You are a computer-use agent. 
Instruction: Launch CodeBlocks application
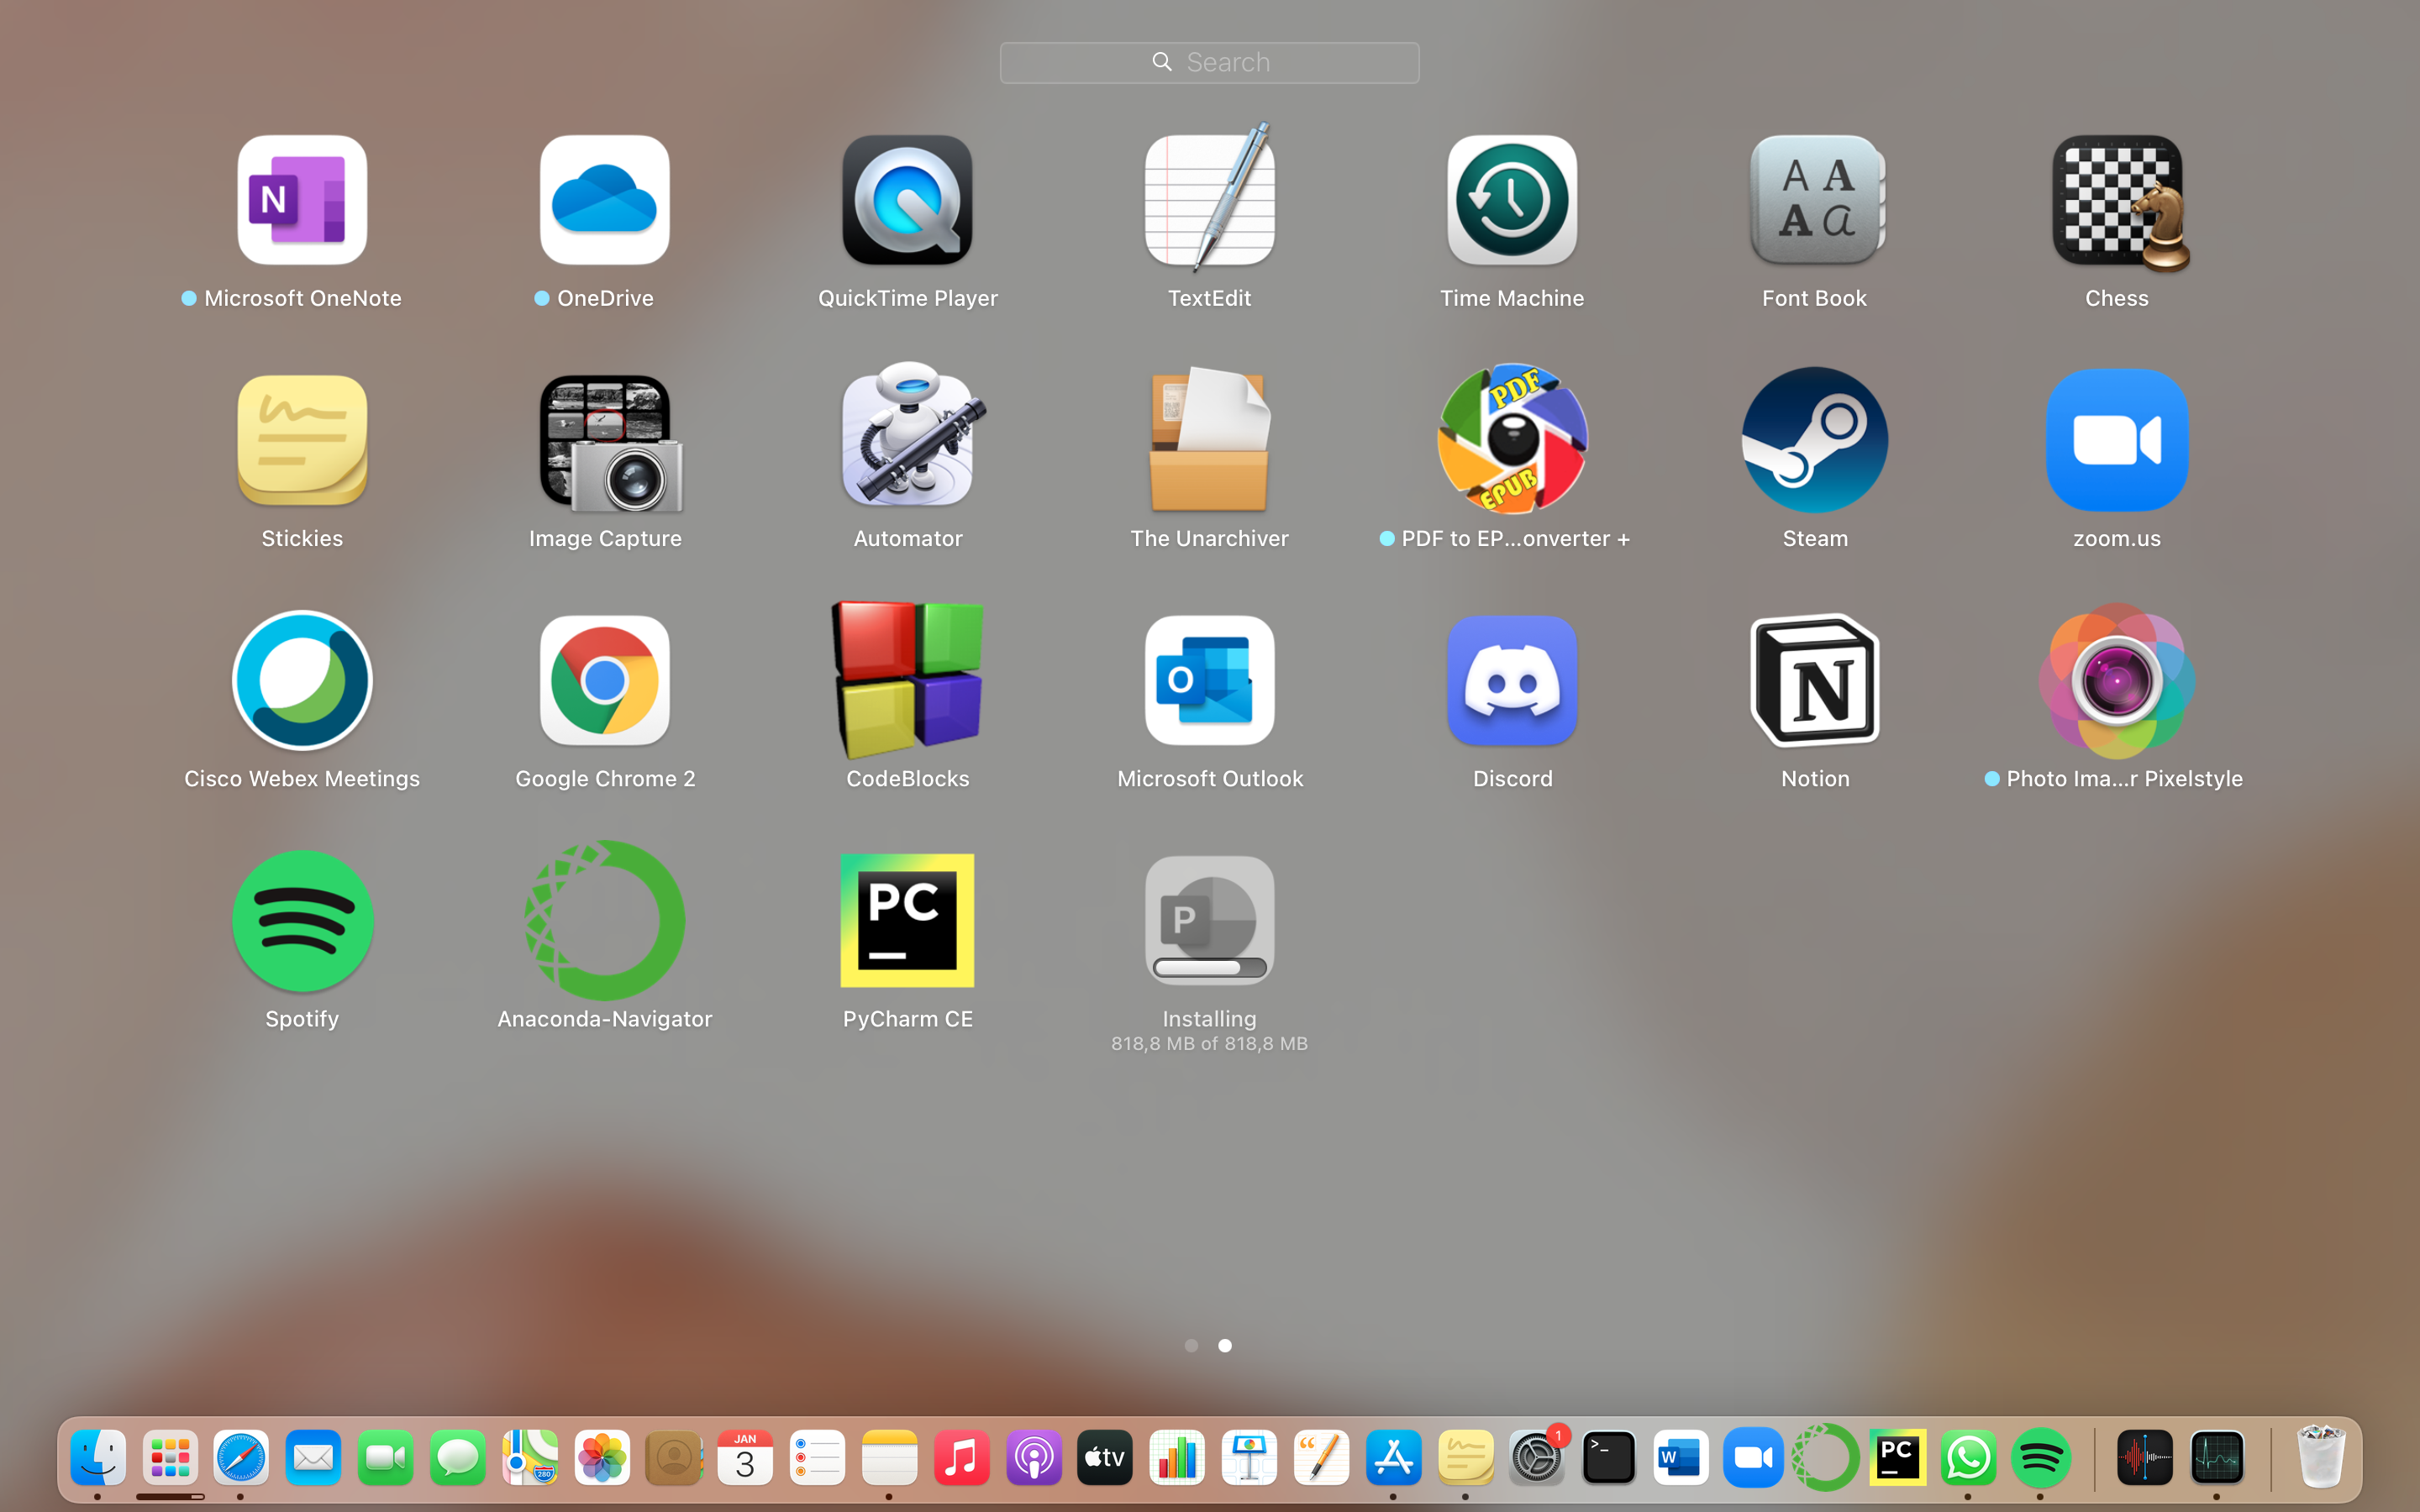pos(907,680)
